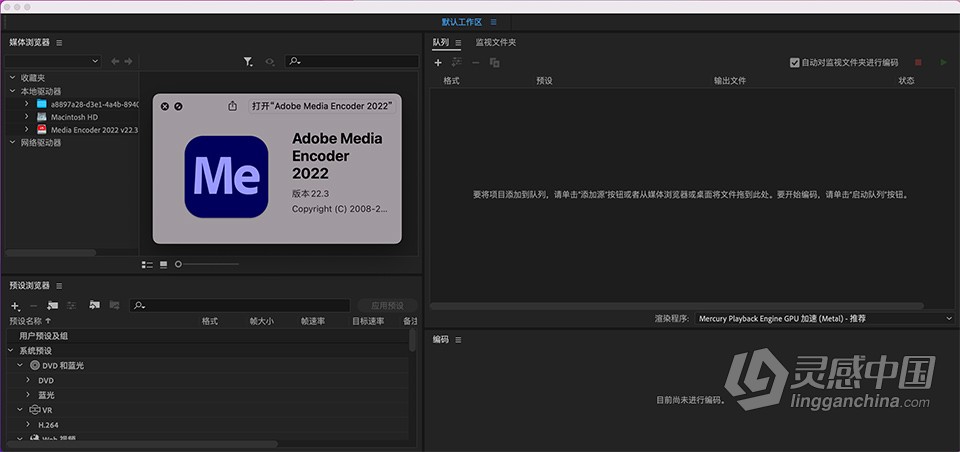The image size is (960, 452).
Task: Click the create new preset plus icon
Action: click(x=15, y=306)
